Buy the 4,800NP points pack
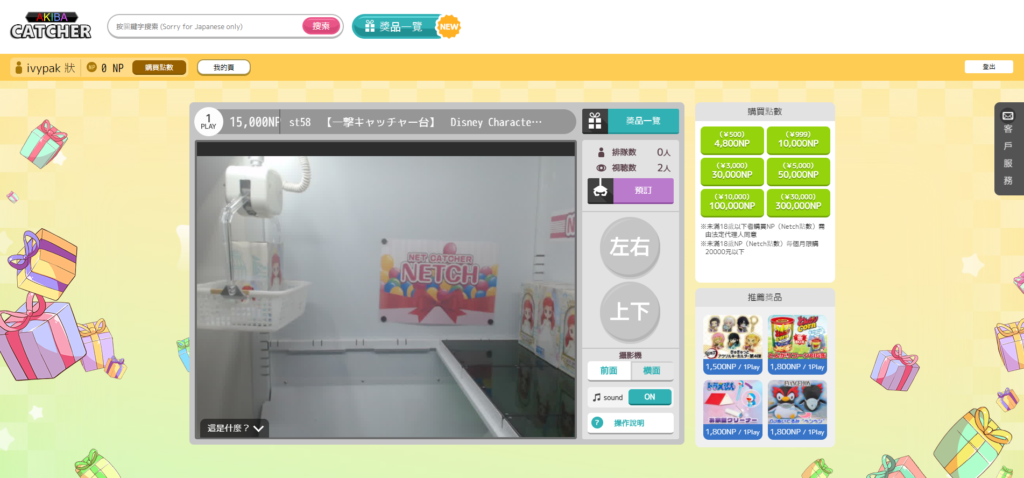 click(732, 140)
